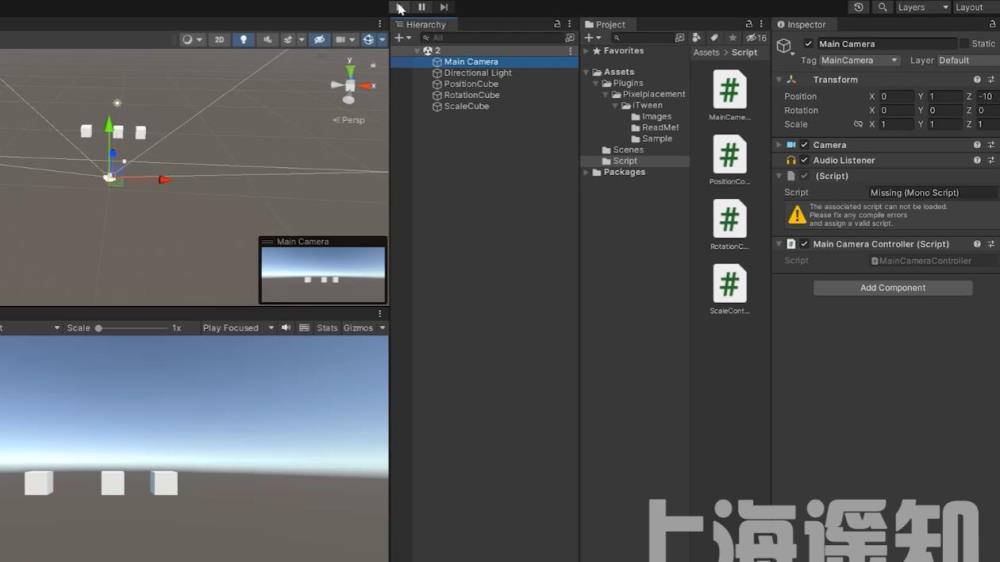Lock the Inspector panel
Image resolution: width=1000 pixels, height=562 pixels.
click(992, 24)
